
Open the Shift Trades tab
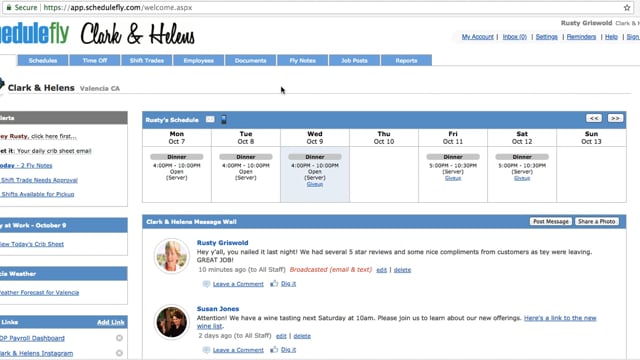tap(147, 60)
